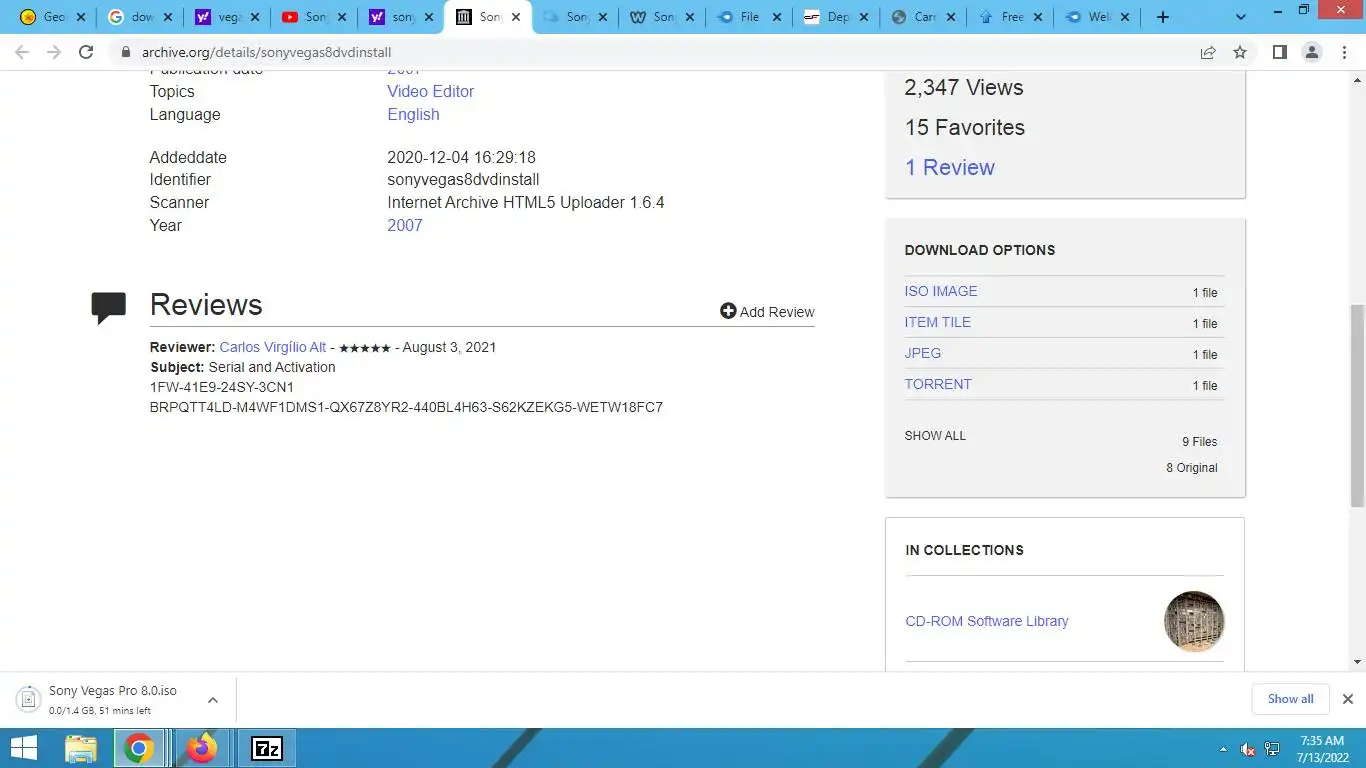
Task: Click the activation code starting BRPQTT4LD
Action: click(x=406, y=407)
